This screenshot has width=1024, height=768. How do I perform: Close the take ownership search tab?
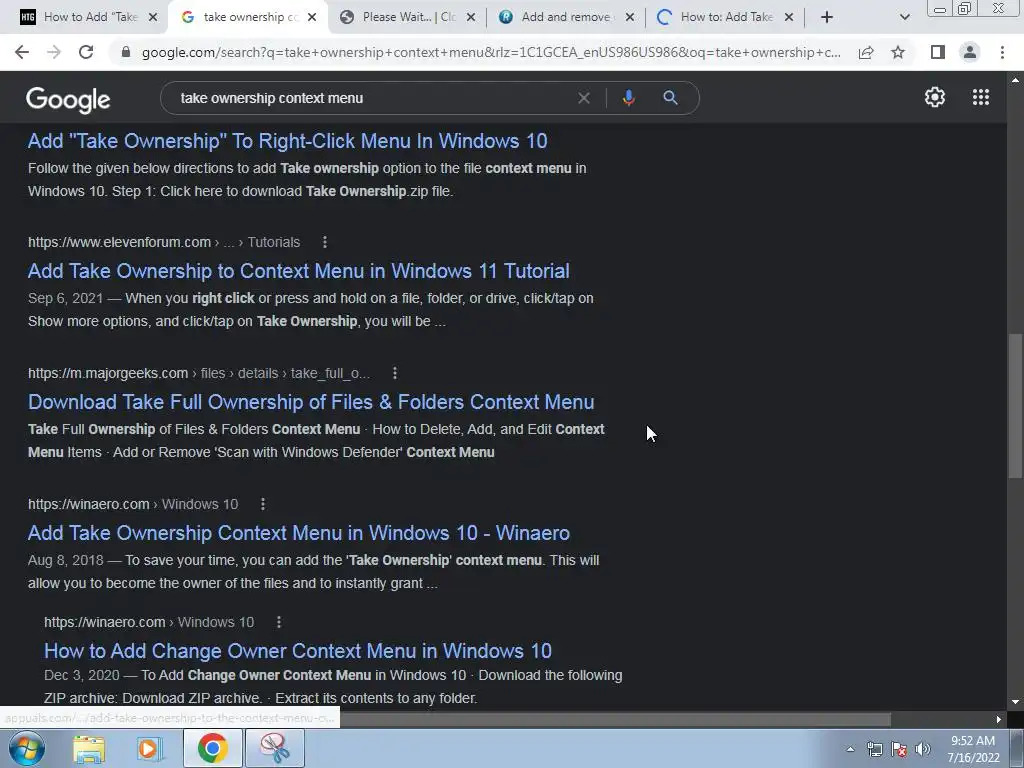click(312, 17)
